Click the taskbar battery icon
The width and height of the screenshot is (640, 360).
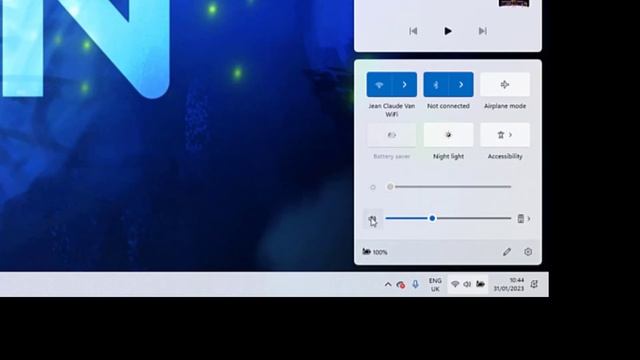click(x=480, y=284)
